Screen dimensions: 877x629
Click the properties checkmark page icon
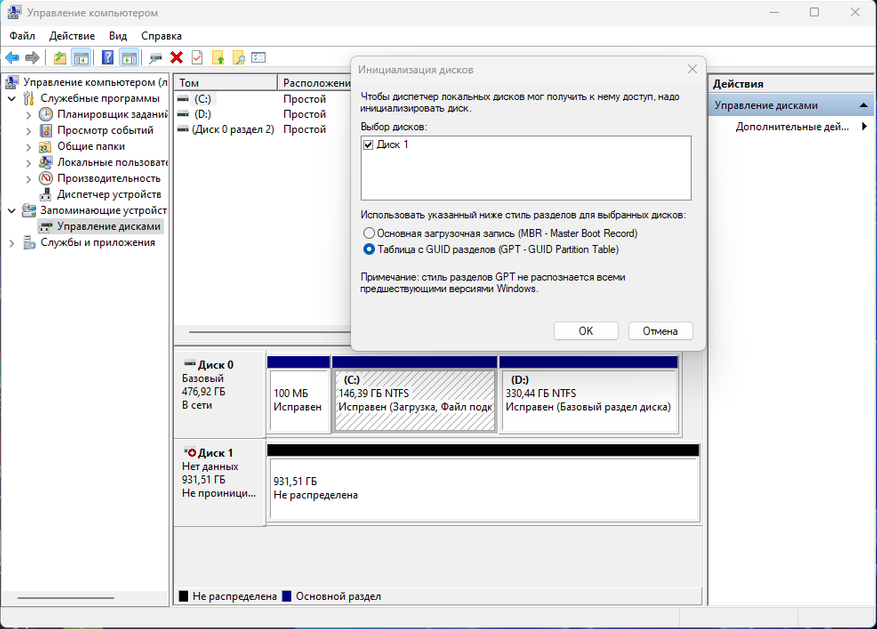(197, 58)
